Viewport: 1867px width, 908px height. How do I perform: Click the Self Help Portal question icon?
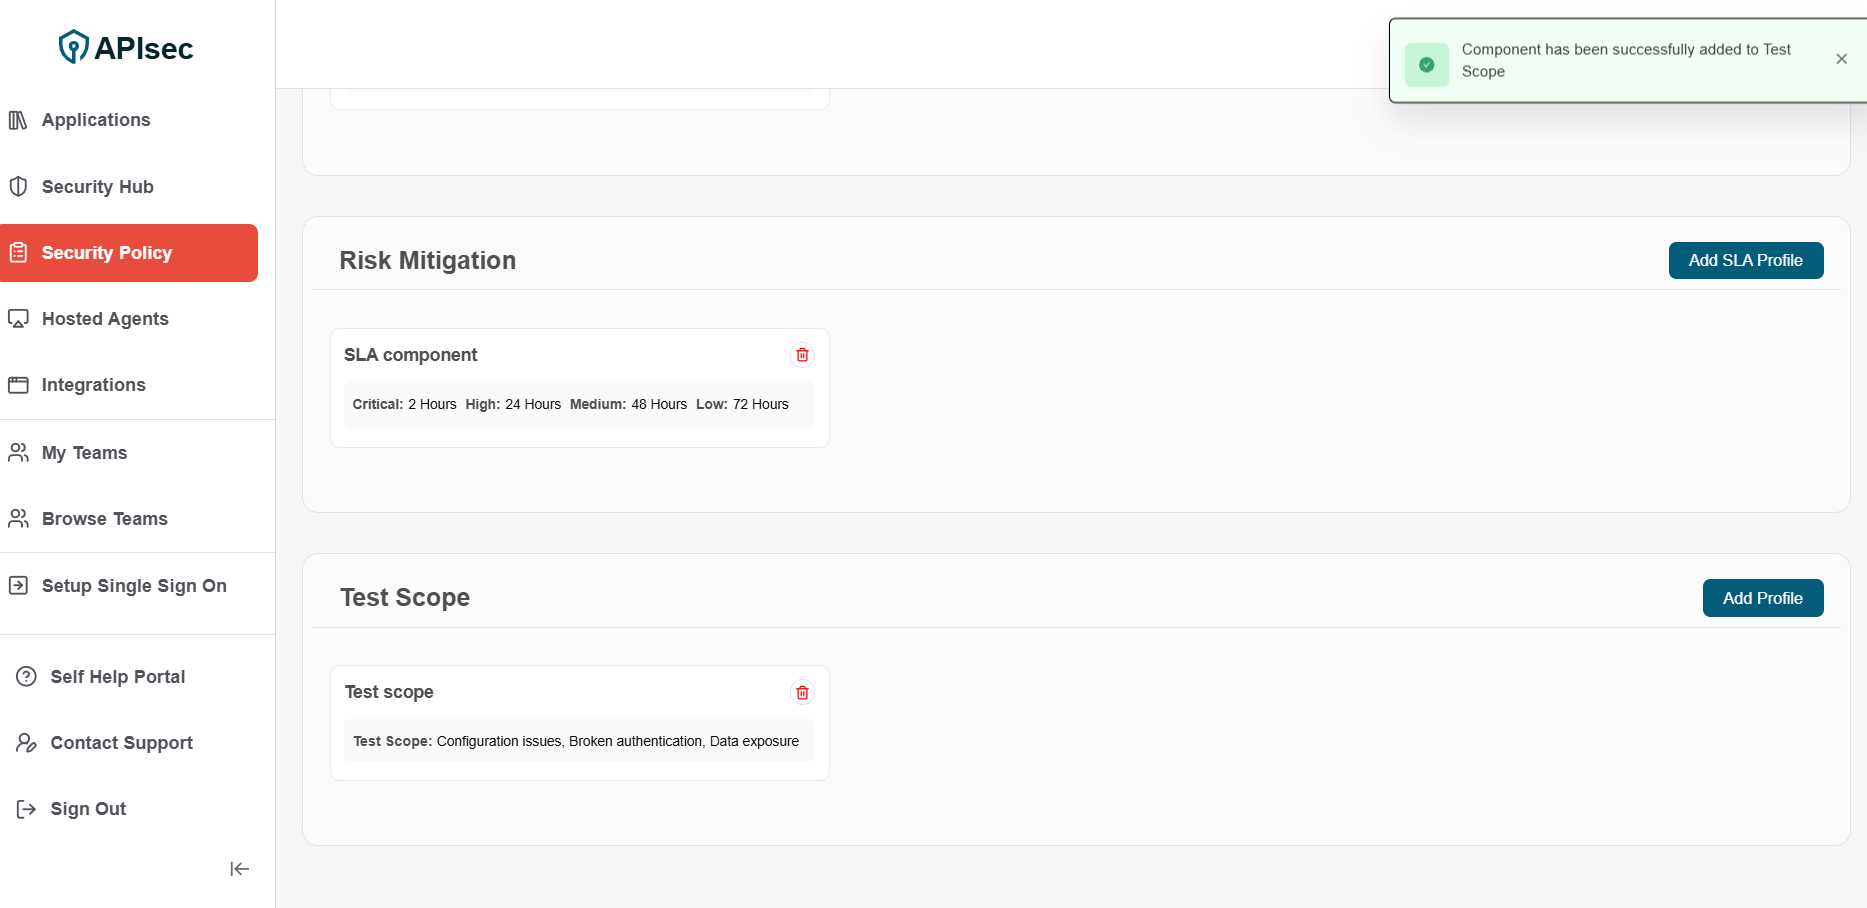pyautogui.click(x=26, y=677)
